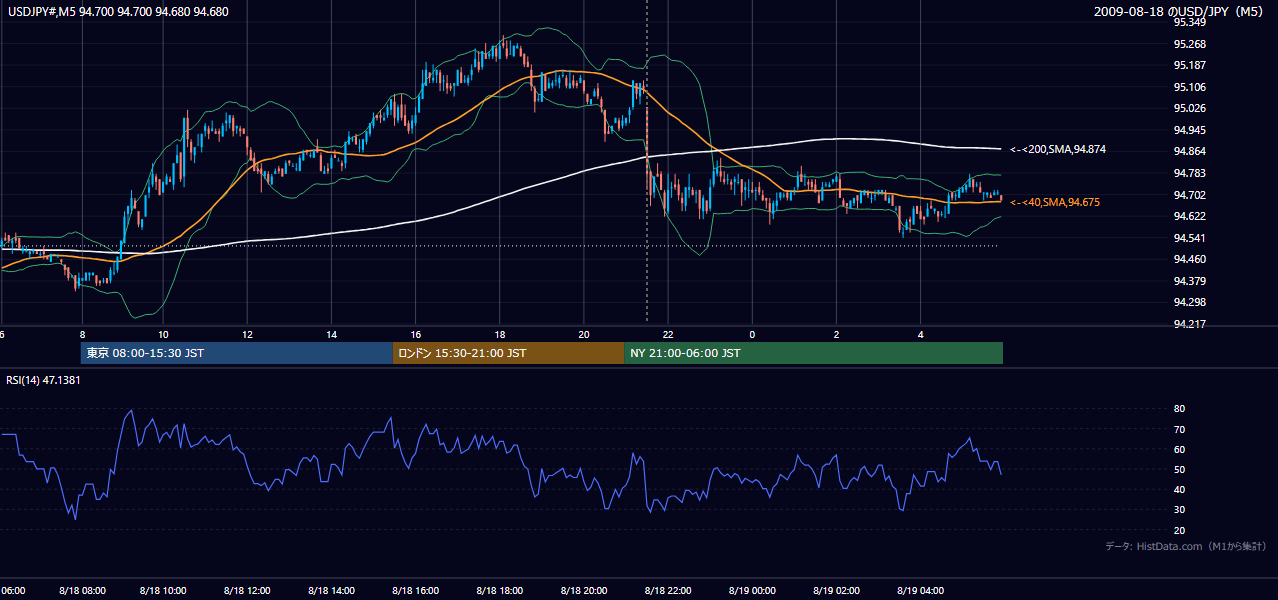Image resolution: width=1278 pixels, height=600 pixels.
Task: Click the London 15:30-21:00 JST session bar
Action: pyautogui.click(x=508, y=353)
